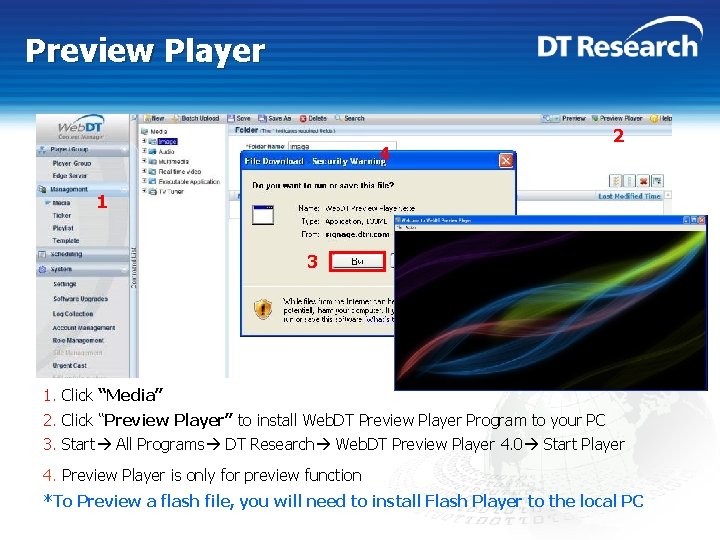The image size is (720, 540).
Task: Click the WebDT Content Manager logo
Action: point(81,127)
